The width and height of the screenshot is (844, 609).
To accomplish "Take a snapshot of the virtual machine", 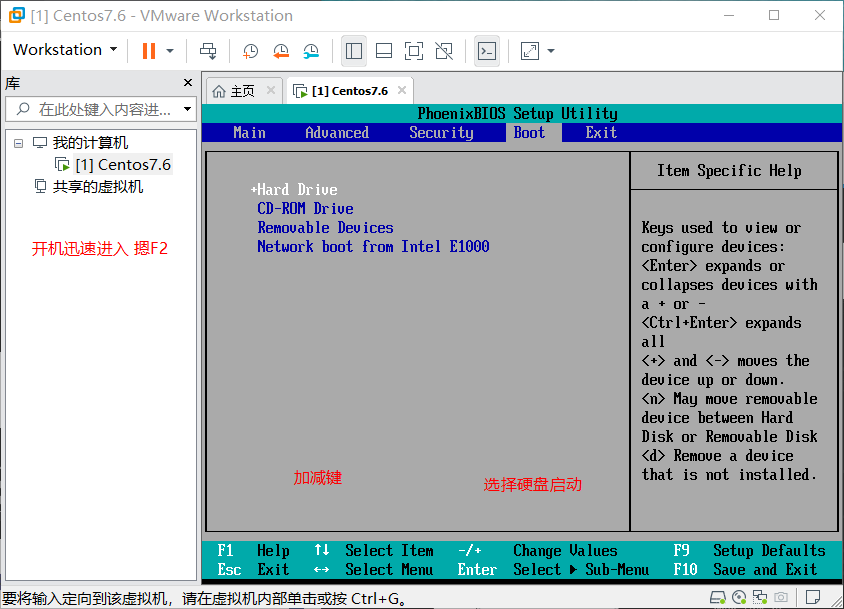I will pos(250,51).
